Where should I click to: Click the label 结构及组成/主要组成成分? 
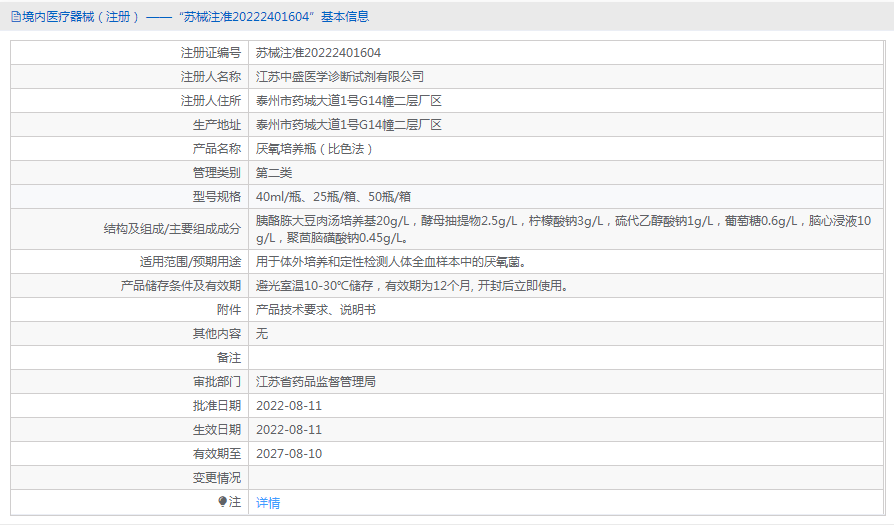172,229
